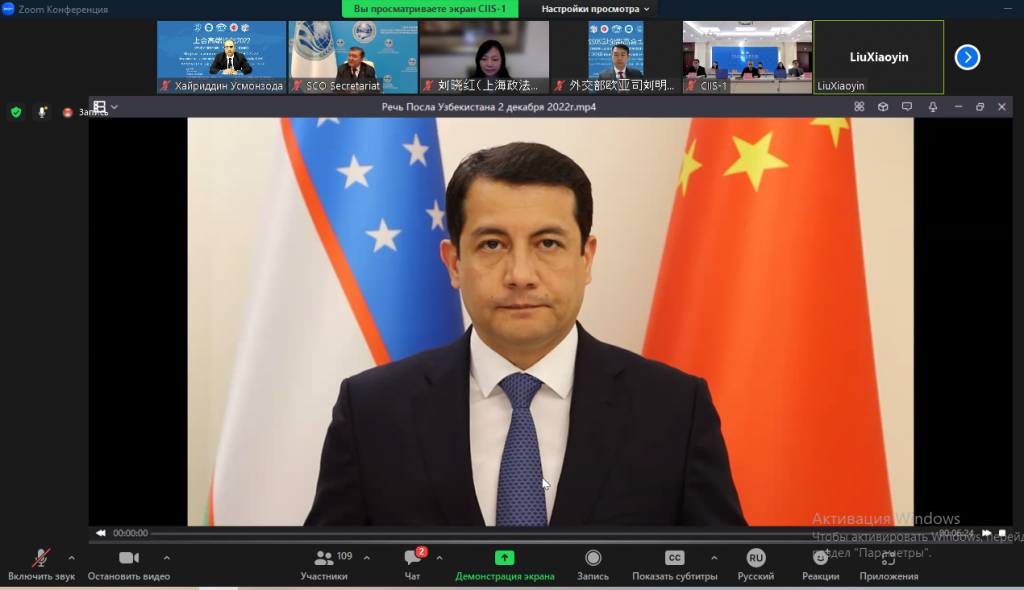This screenshot has height=590, width=1024.
Task: Select SCO Secretariat video thumbnail
Action: [353, 57]
